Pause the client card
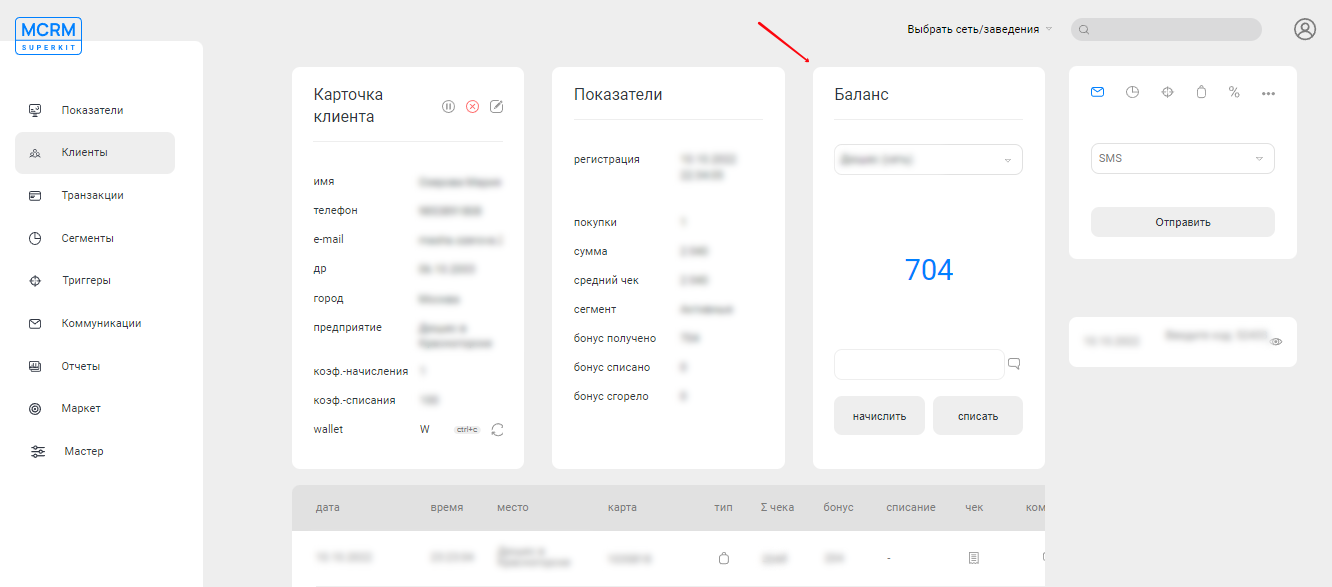The width and height of the screenshot is (1332, 587). point(449,106)
